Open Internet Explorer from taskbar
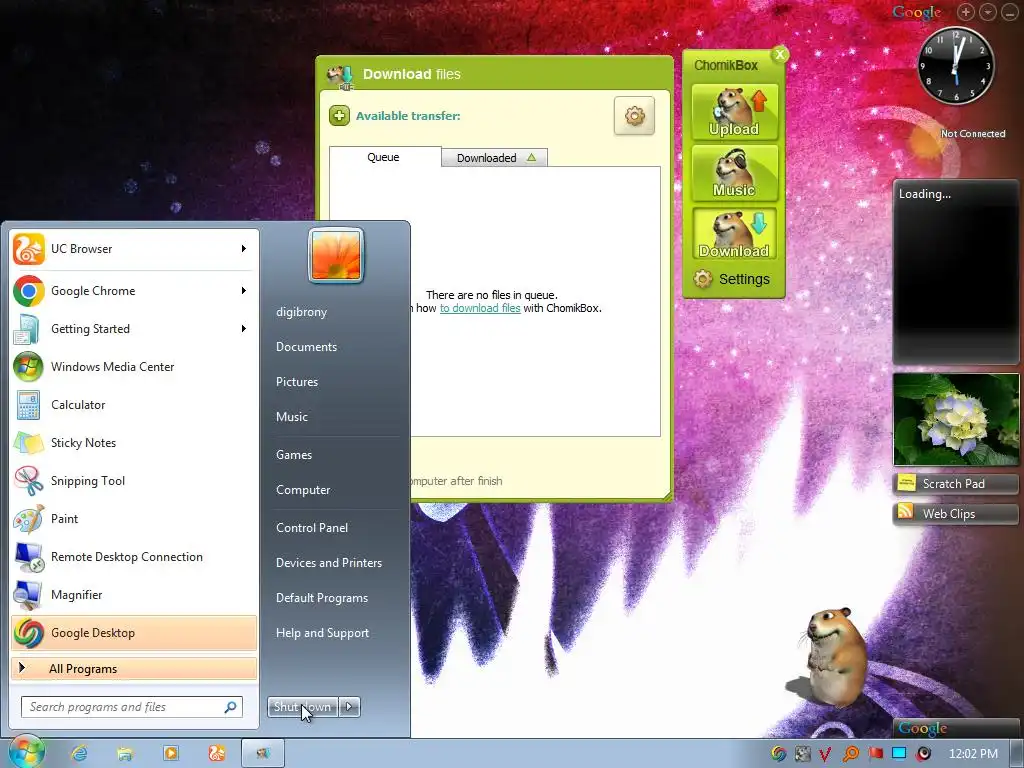 [x=79, y=754]
